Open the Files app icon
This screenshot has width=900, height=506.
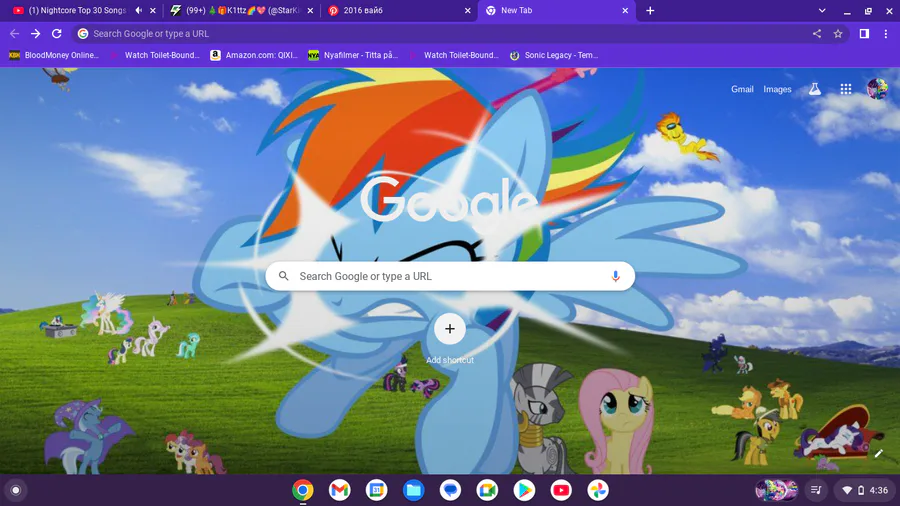point(413,490)
